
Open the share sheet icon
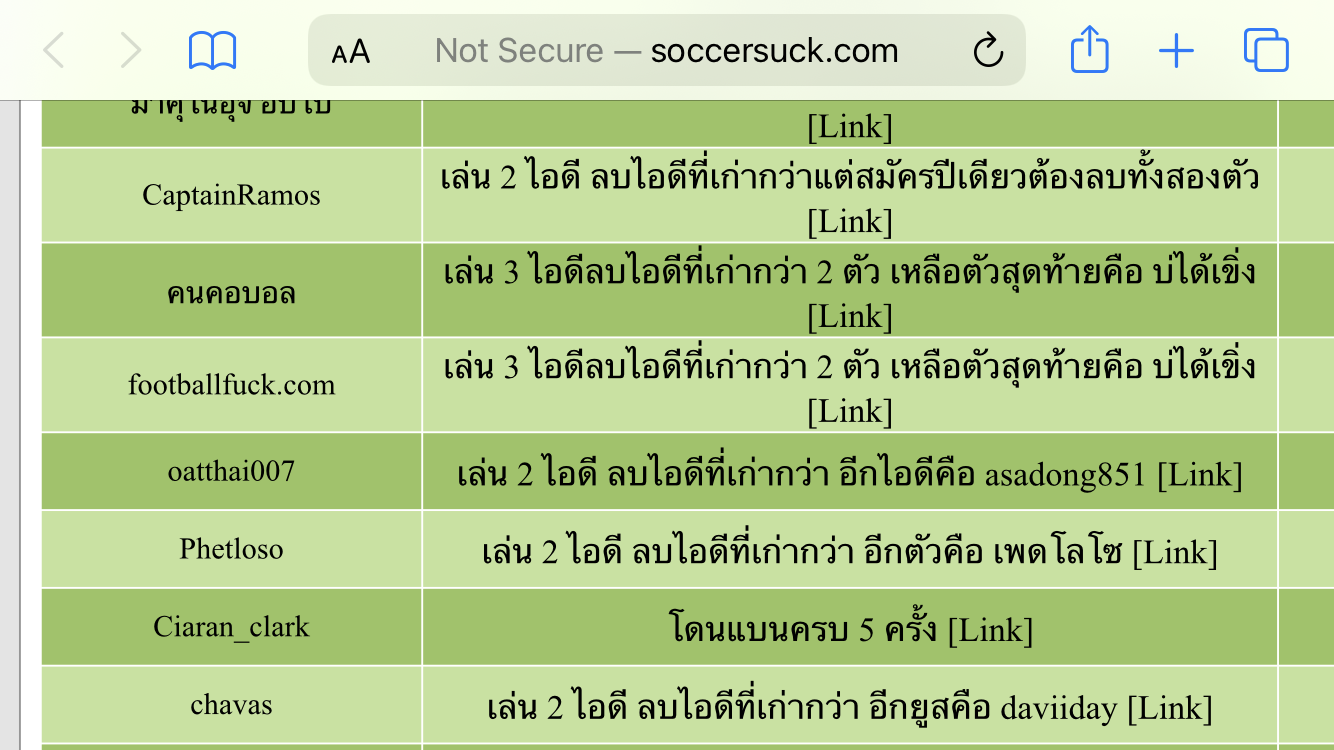point(1089,49)
